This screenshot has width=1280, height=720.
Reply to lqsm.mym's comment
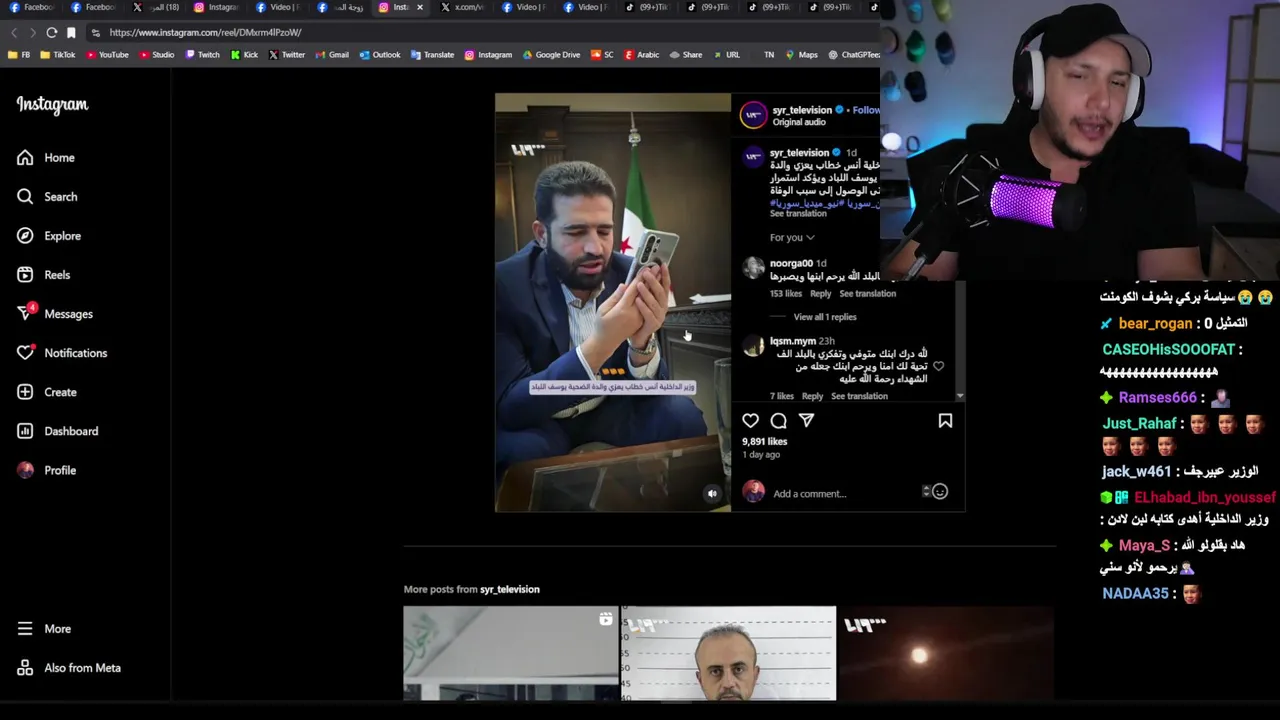(x=812, y=396)
